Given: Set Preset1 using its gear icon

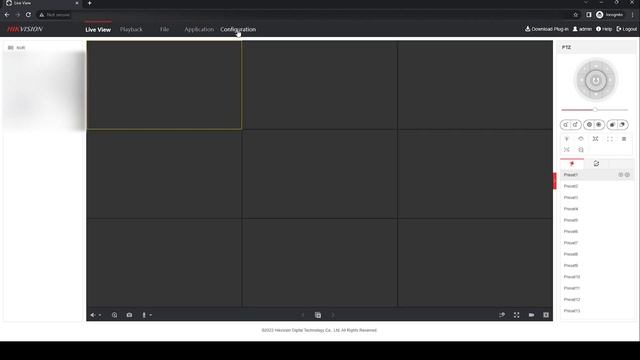Looking at the screenshot, I should [x=627, y=175].
